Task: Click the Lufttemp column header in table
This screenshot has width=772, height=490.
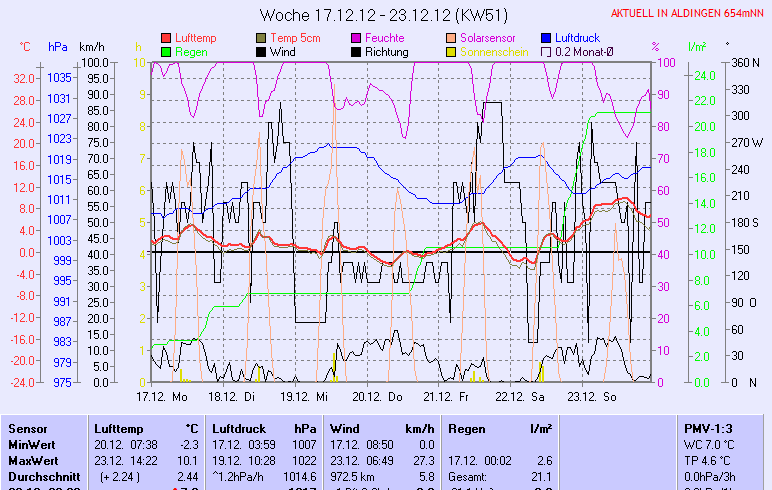Action: tap(117, 428)
